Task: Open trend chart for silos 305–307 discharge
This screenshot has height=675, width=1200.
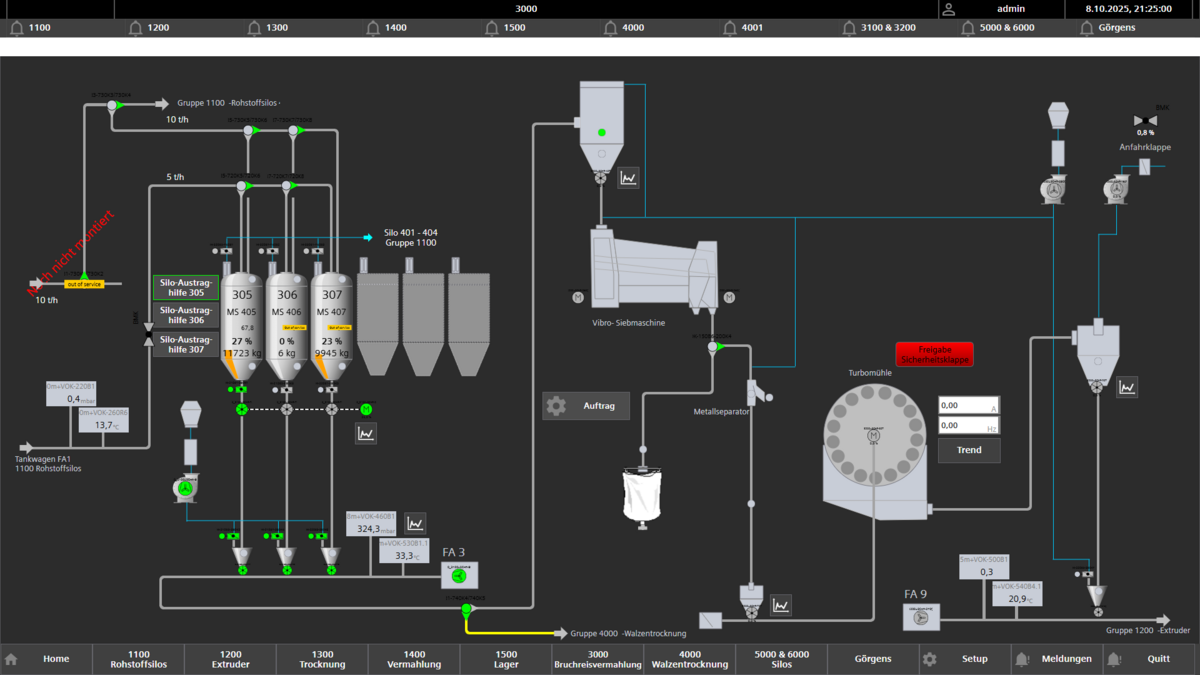Action: click(x=366, y=433)
